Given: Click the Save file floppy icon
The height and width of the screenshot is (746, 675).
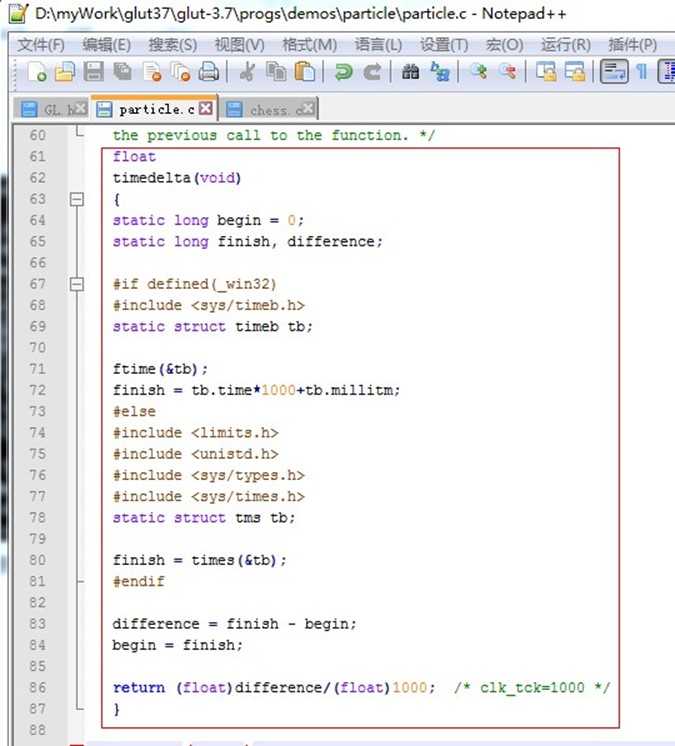Looking at the screenshot, I should coord(93,72).
